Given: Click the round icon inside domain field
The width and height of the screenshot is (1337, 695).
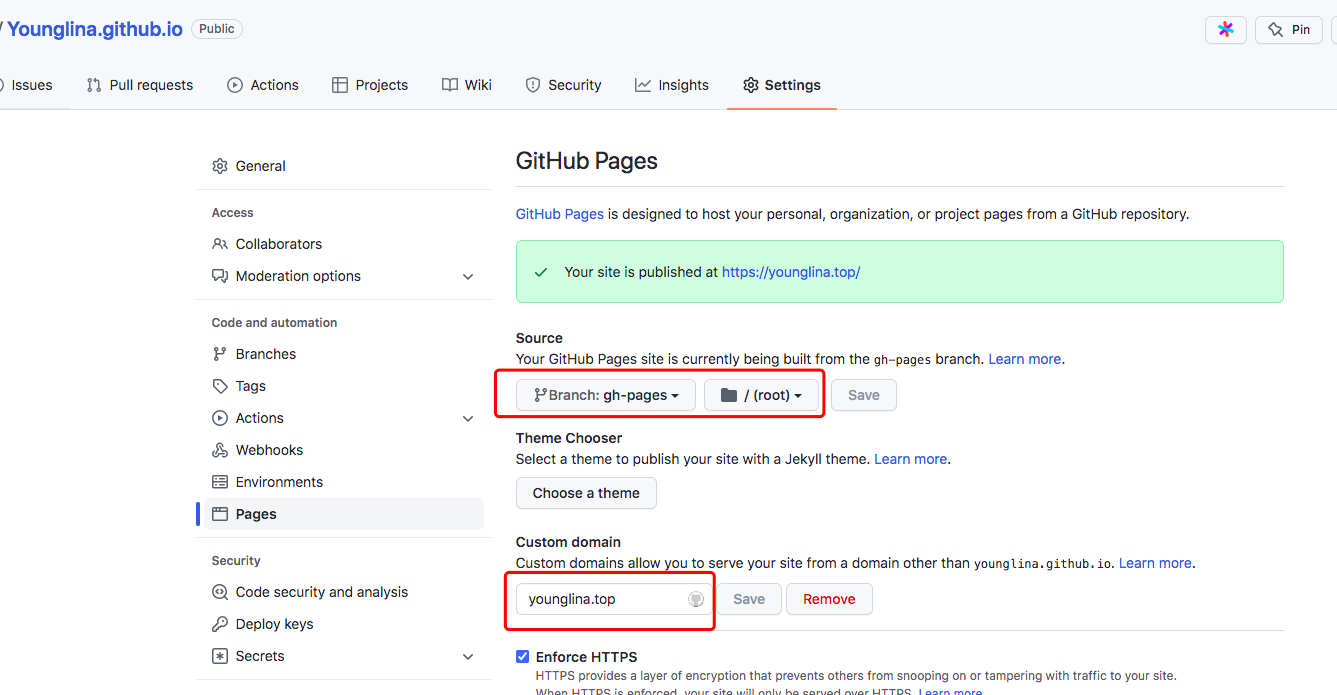Looking at the screenshot, I should 696,599.
